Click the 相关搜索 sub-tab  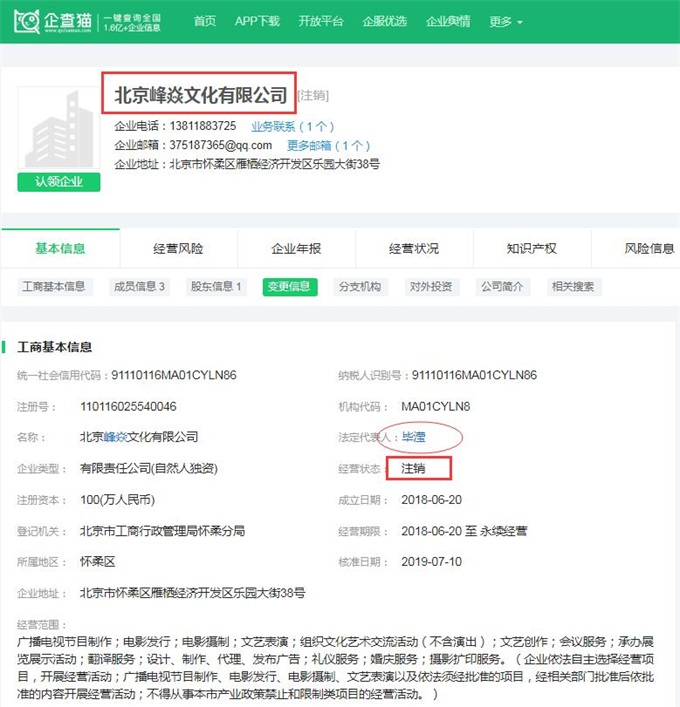pyautogui.click(x=572, y=286)
